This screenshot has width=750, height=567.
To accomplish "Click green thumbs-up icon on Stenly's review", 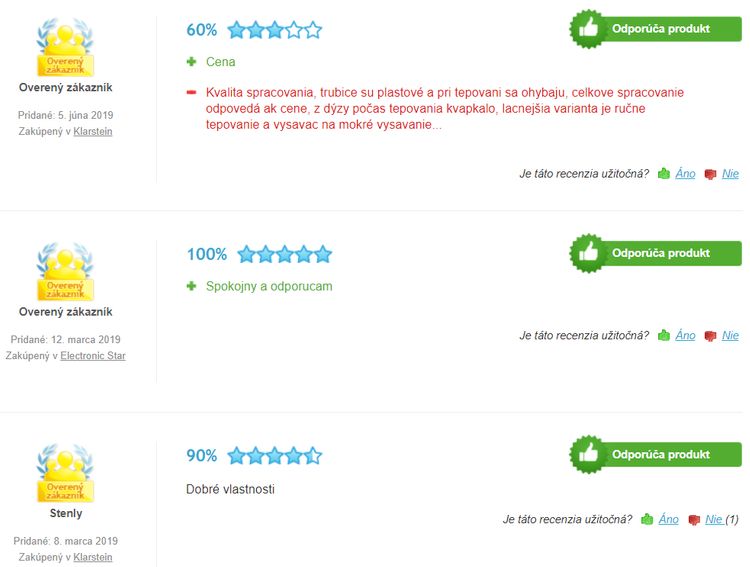I will tap(647, 519).
